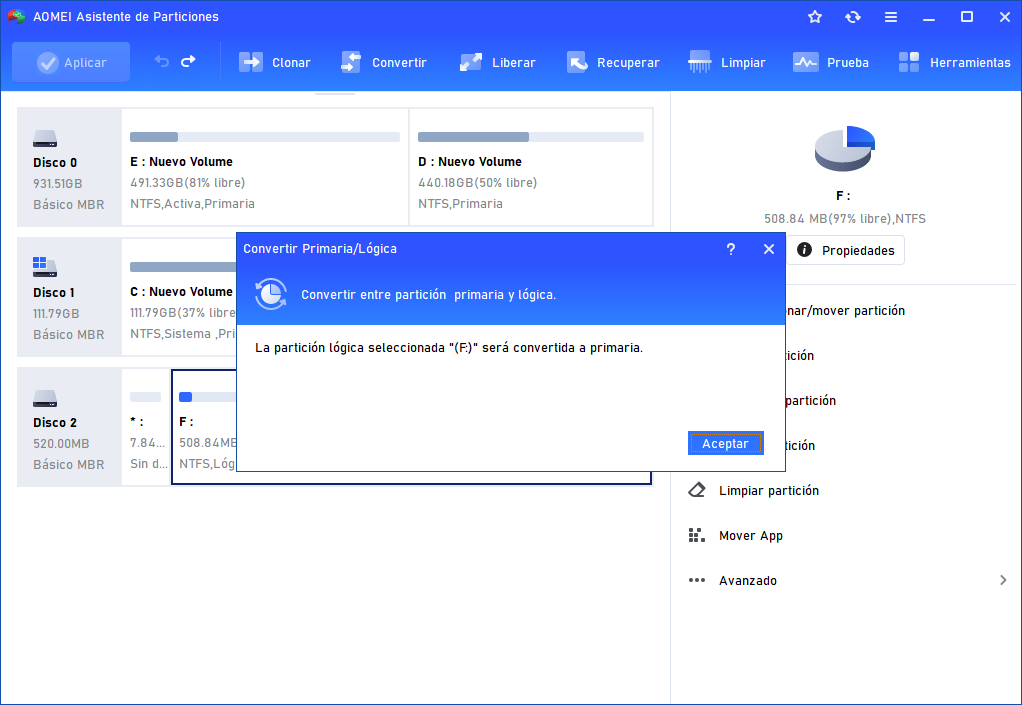Click the refresh icon in title bar
Image resolution: width=1022 pixels, height=705 pixels.
click(x=853, y=17)
